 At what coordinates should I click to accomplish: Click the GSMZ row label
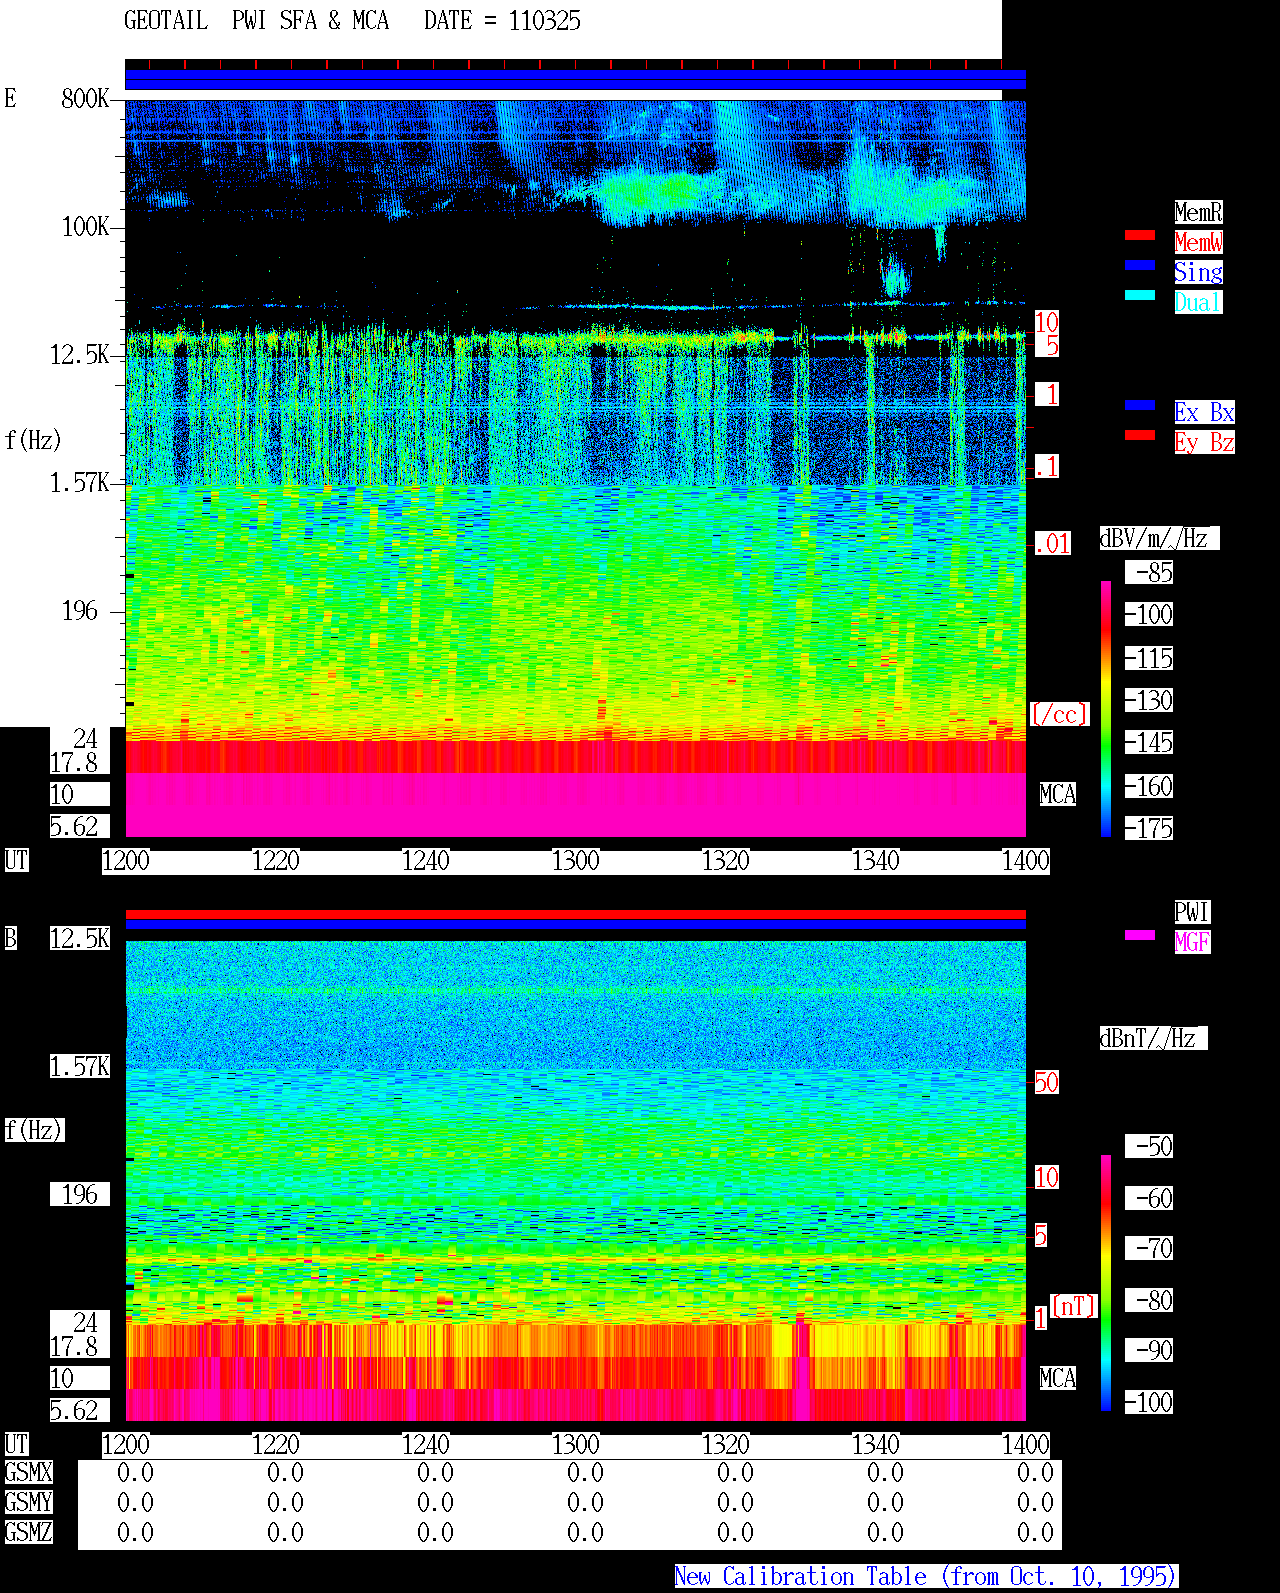click(x=28, y=1532)
